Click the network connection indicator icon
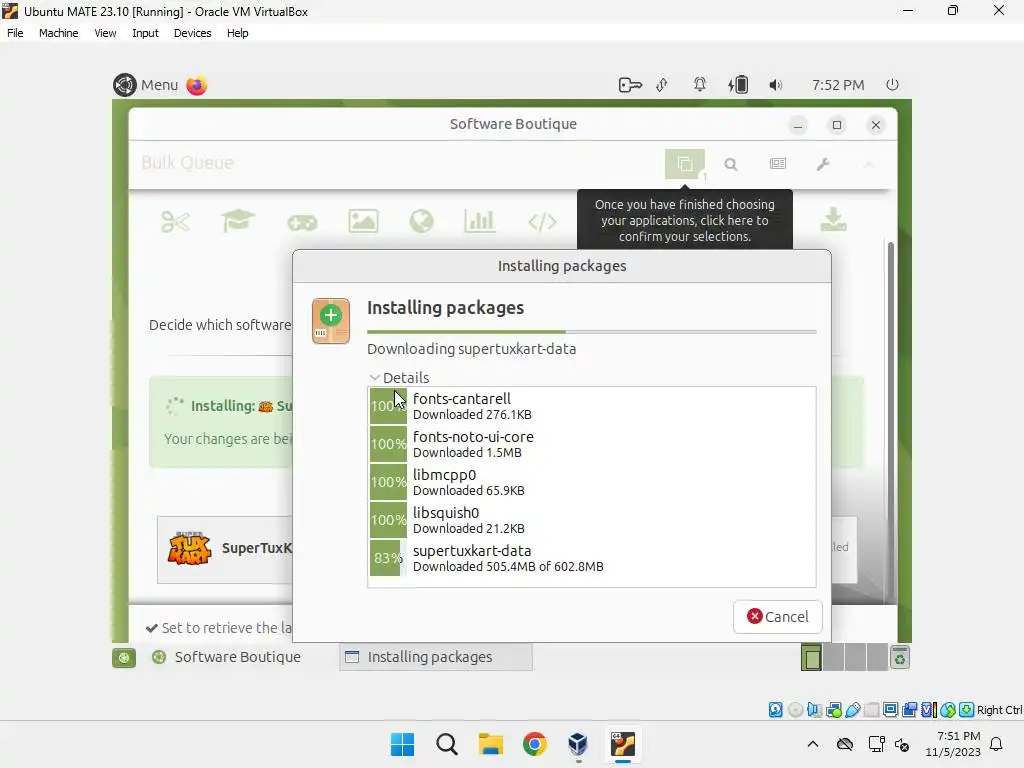This screenshot has width=1024, height=768. point(662,85)
